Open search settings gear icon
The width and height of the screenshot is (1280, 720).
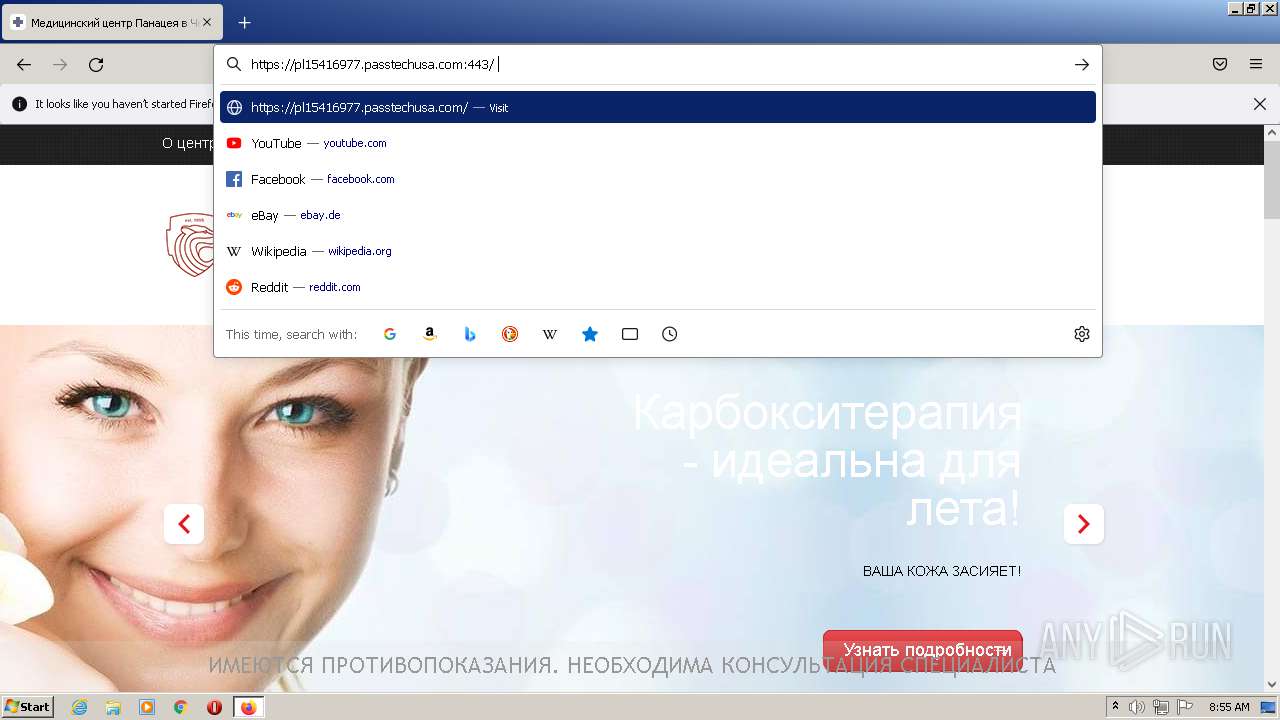pyautogui.click(x=1082, y=334)
